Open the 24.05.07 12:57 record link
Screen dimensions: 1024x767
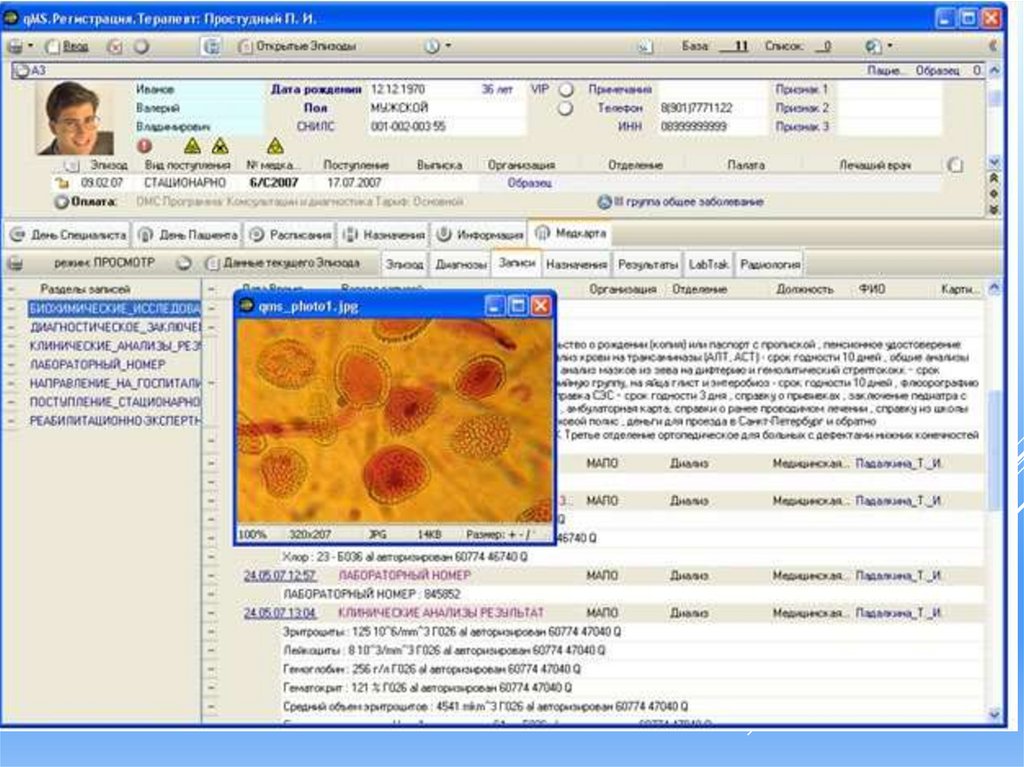point(280,576)
